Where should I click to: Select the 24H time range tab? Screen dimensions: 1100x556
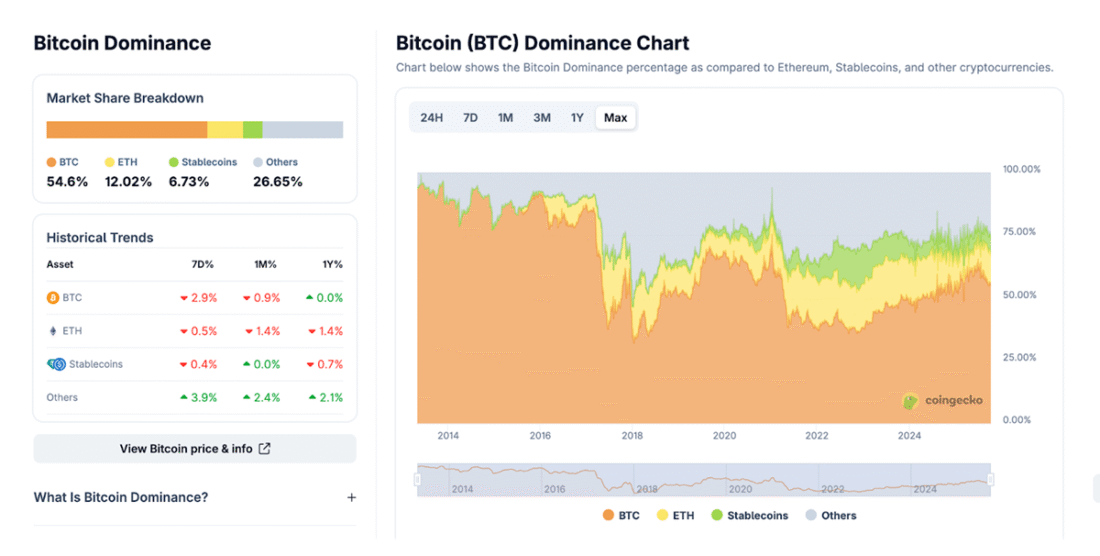431,118
